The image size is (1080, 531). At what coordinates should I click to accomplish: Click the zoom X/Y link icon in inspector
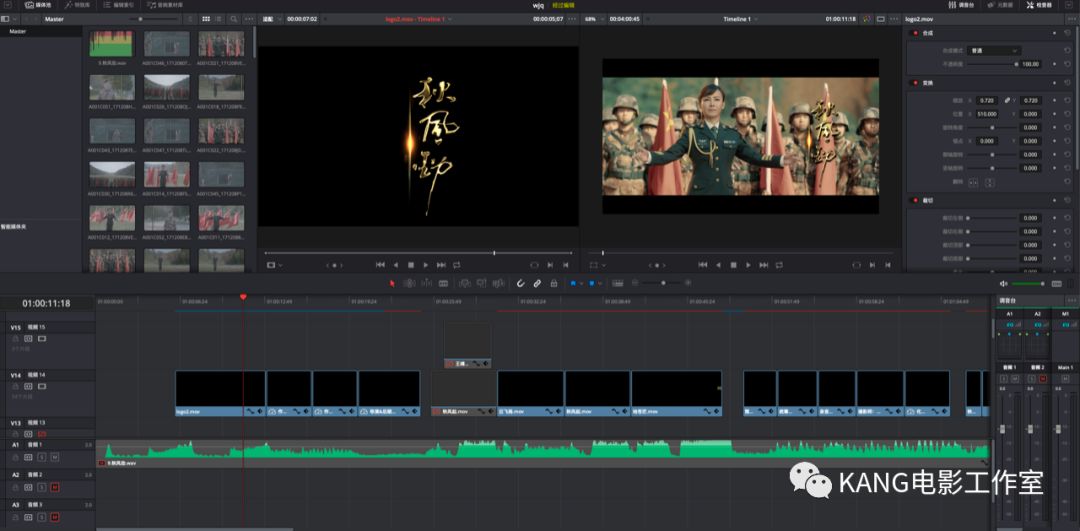1008,101
